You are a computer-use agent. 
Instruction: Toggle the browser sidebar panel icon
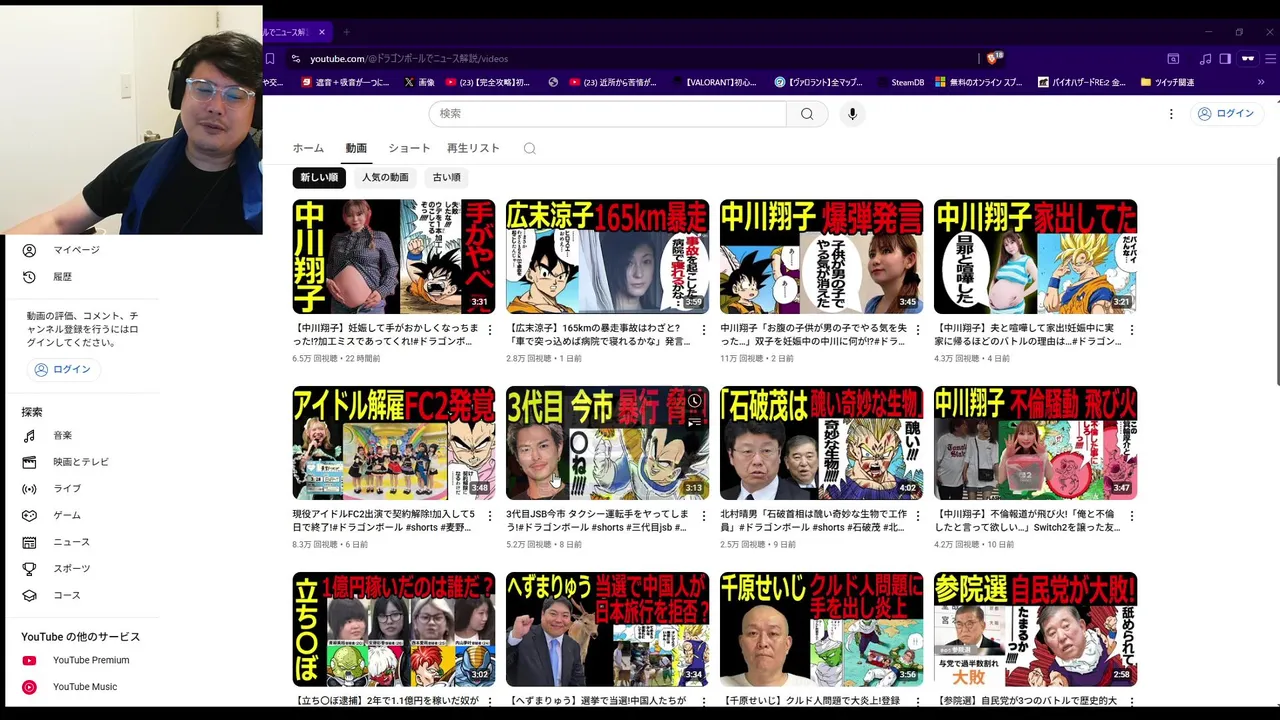1225,59
